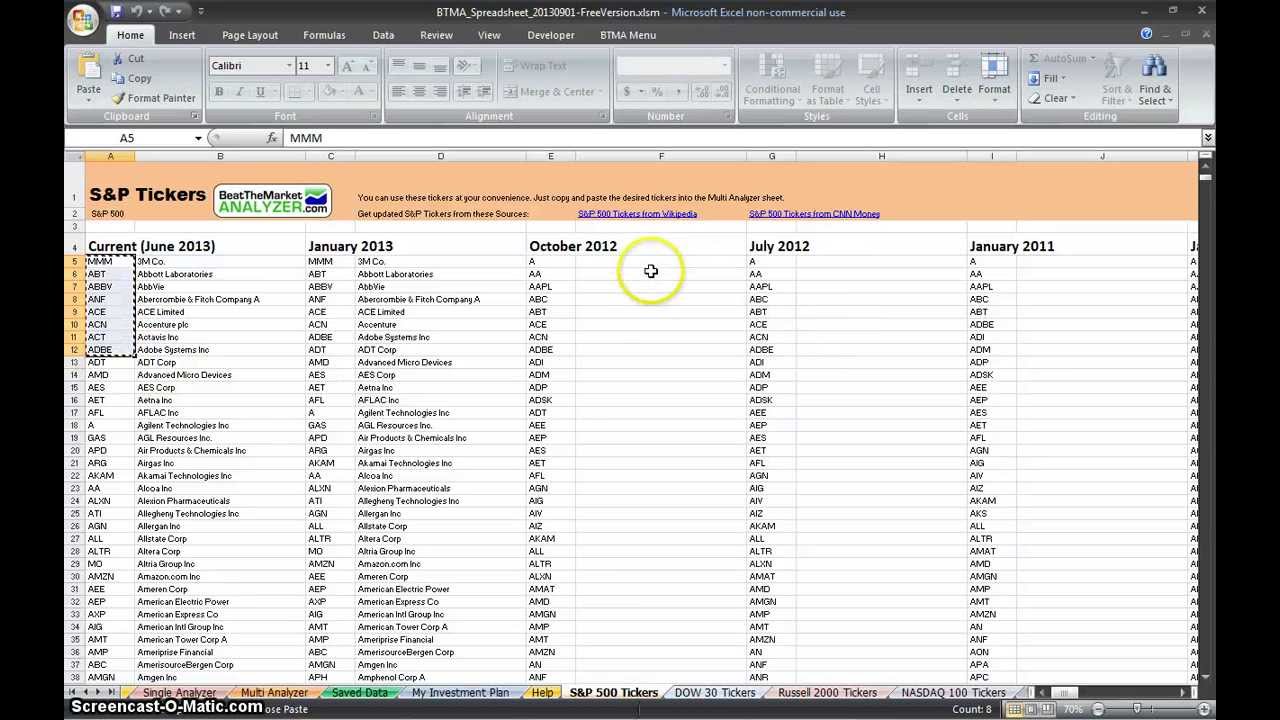The height and width of the screenshot is (720, 1280).
Task: Click in the formula bar showing MMM
Action: click(740, 138)
